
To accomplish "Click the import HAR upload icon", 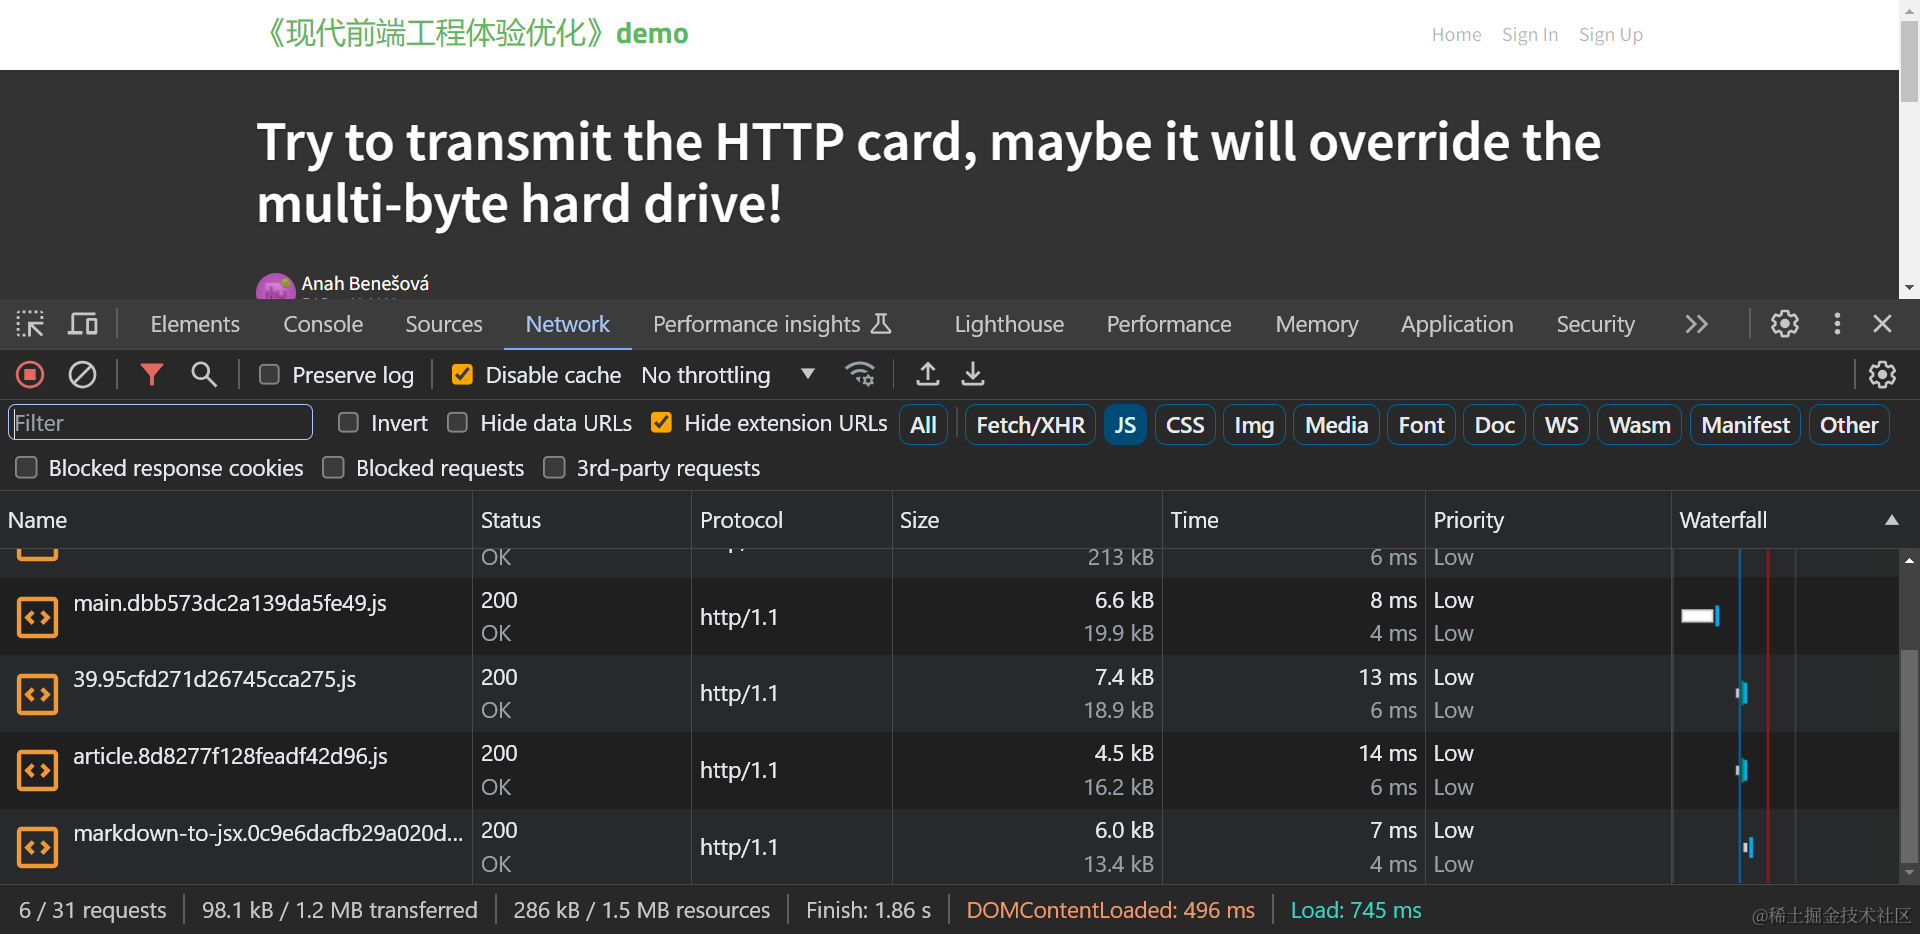I will (x=928, y=375).
